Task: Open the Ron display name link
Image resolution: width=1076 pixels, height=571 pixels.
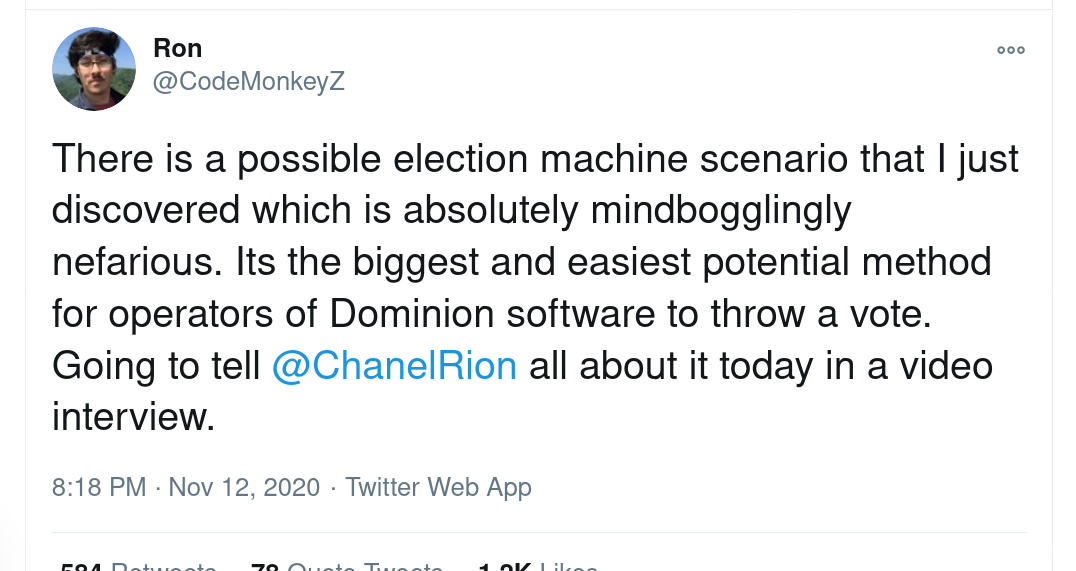Action: tap(178, 48)
